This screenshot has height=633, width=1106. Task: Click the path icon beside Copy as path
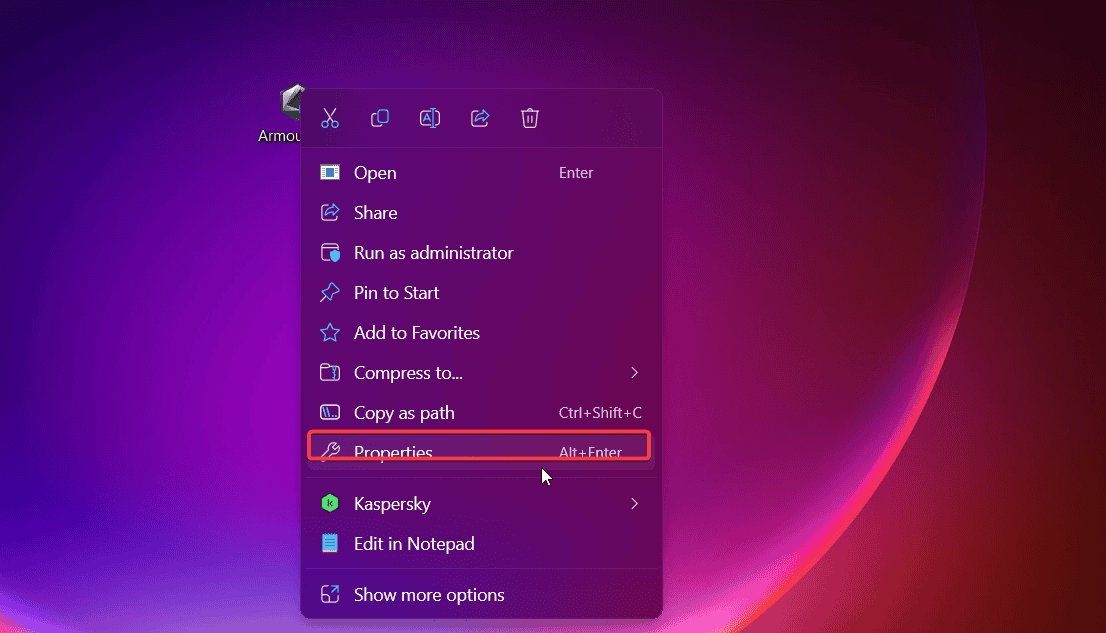tap(329, 412)
